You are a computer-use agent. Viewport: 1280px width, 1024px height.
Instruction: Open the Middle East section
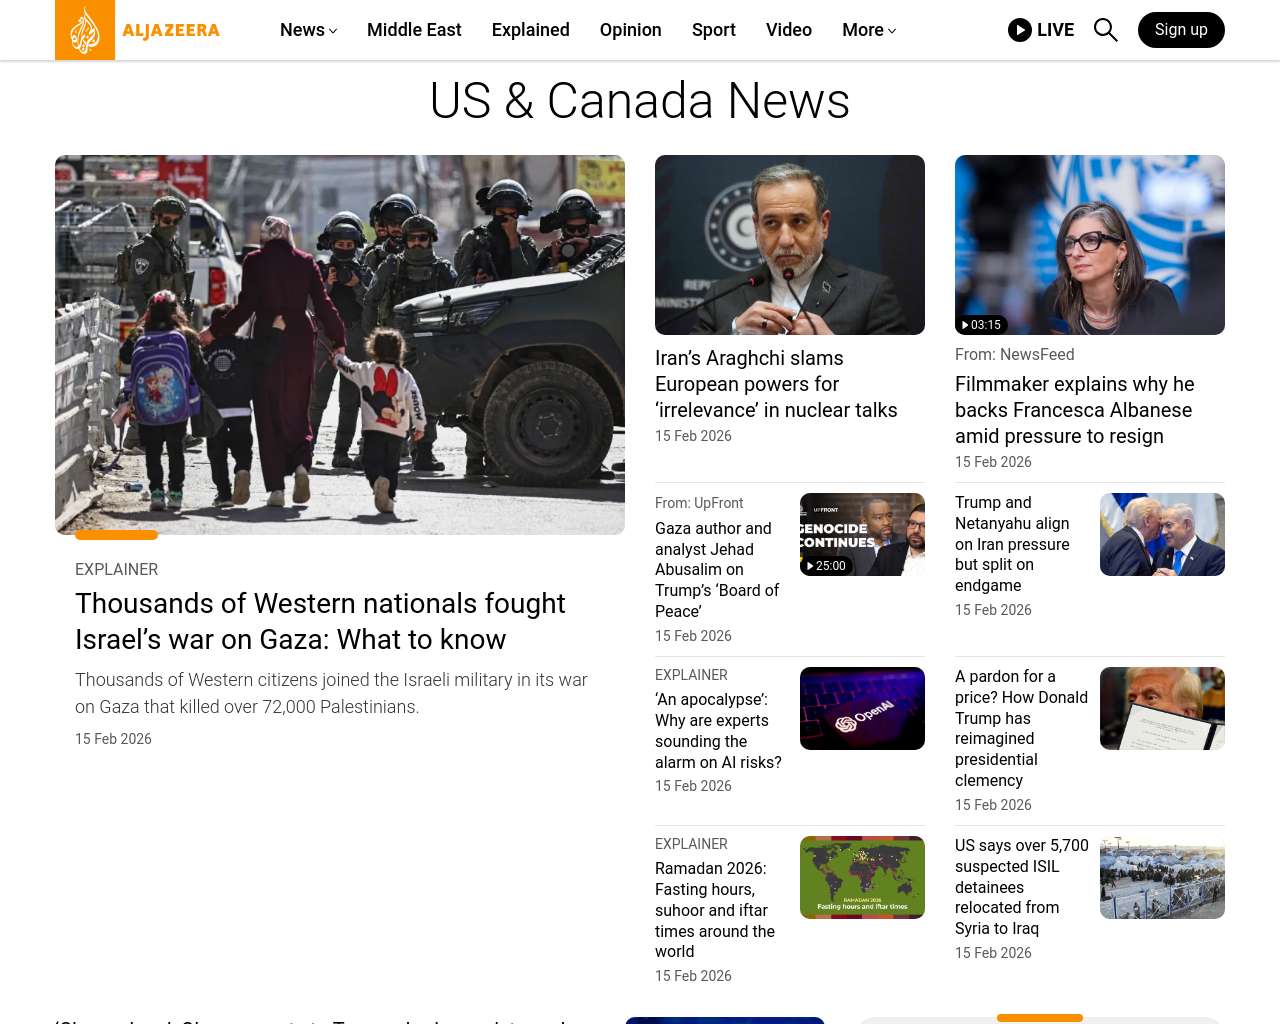point(414,30)
